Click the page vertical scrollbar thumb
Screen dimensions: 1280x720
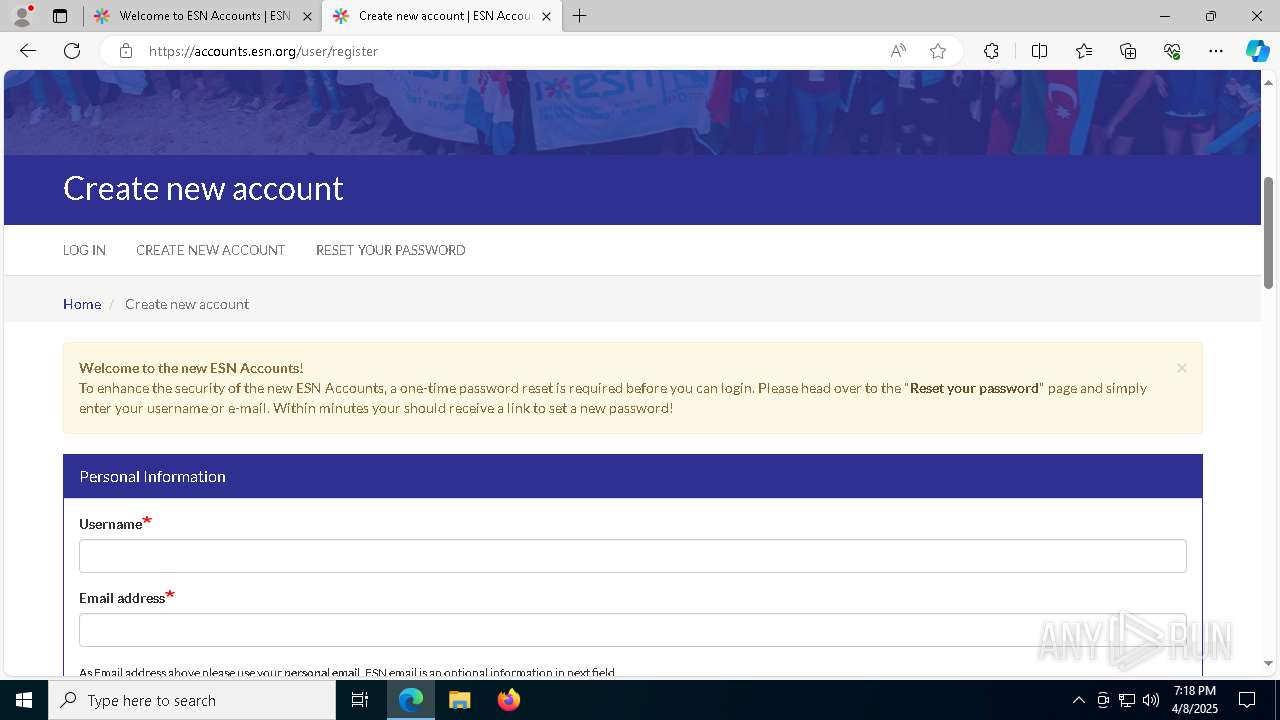[1269, 232]
